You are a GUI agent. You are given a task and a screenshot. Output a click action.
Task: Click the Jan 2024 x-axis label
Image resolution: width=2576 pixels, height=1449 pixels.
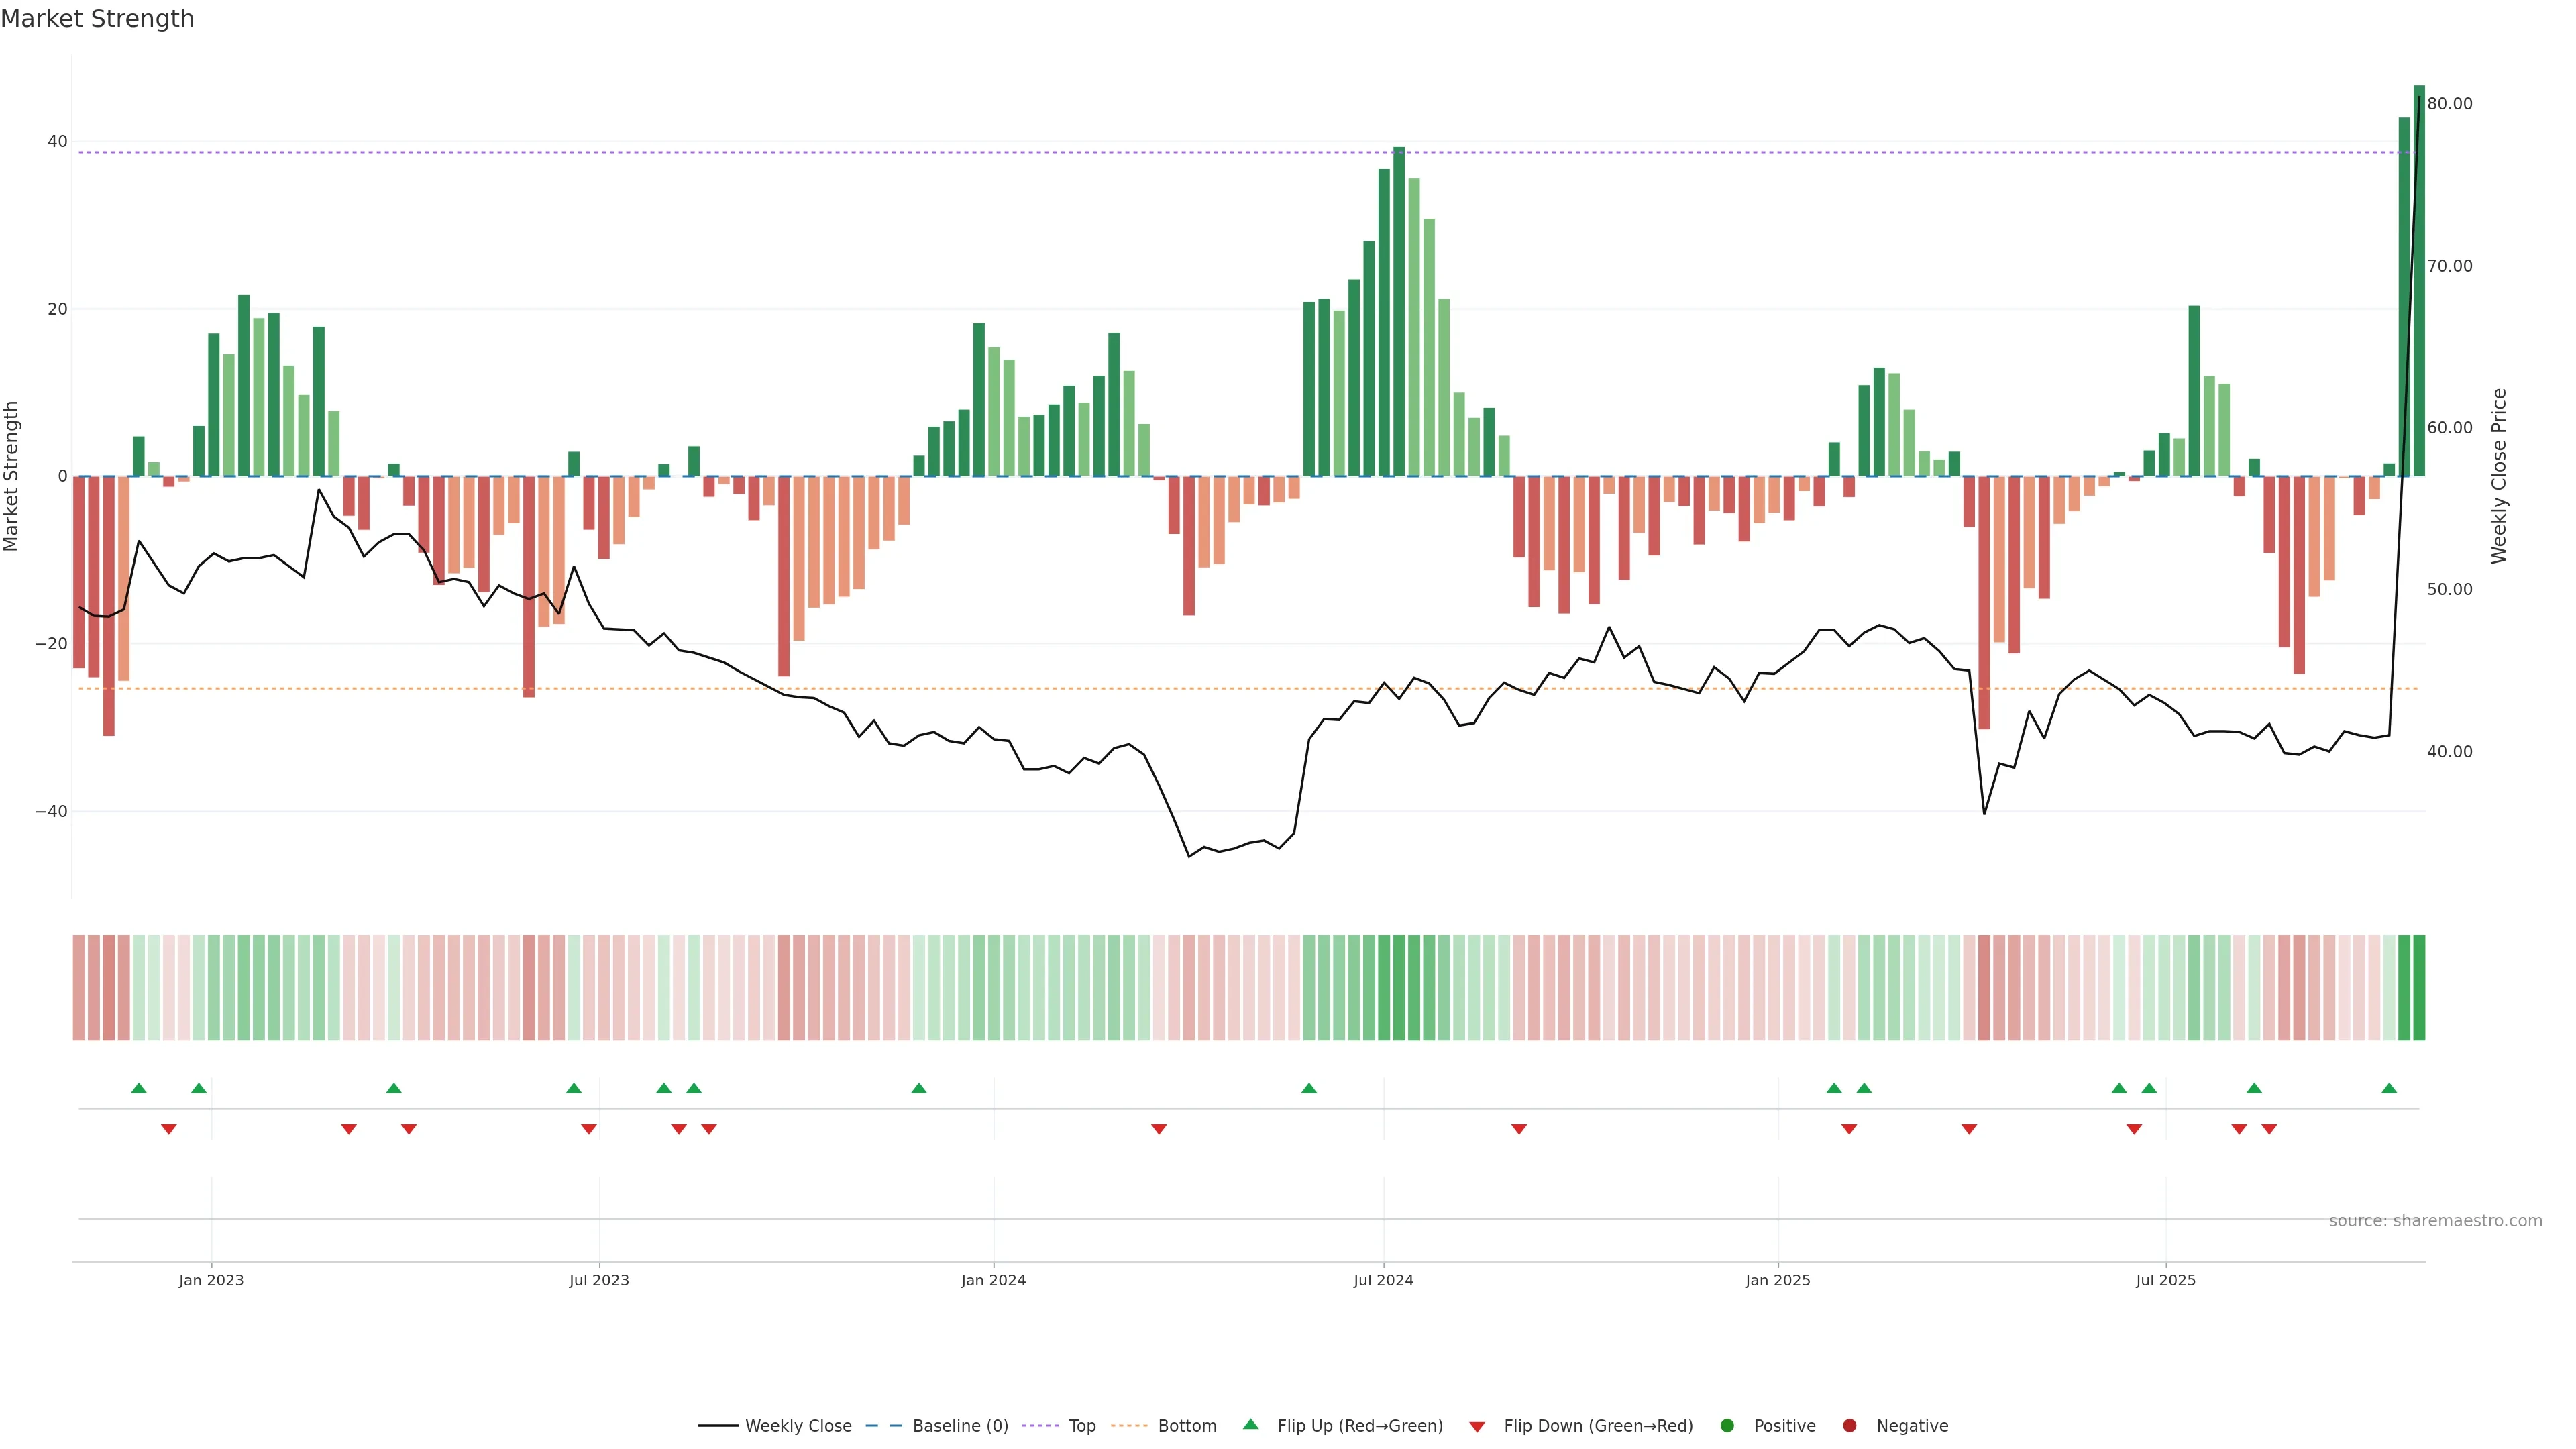[993, 1280]
